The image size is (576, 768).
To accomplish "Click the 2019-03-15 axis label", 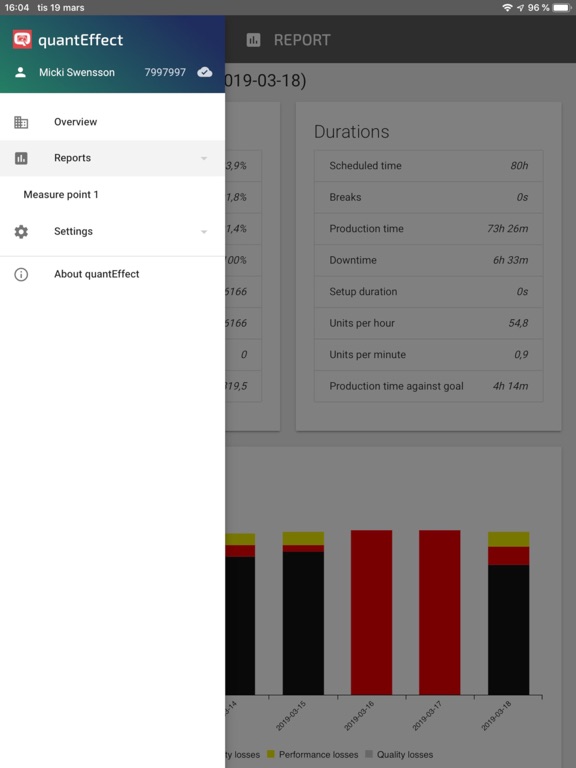I will coord(291,716).
